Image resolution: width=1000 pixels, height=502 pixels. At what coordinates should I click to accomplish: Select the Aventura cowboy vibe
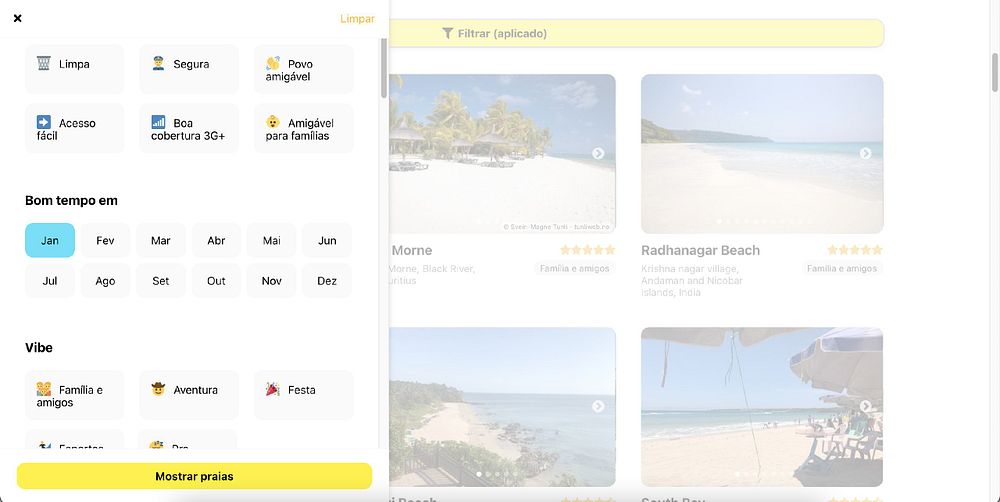(189, 395)
